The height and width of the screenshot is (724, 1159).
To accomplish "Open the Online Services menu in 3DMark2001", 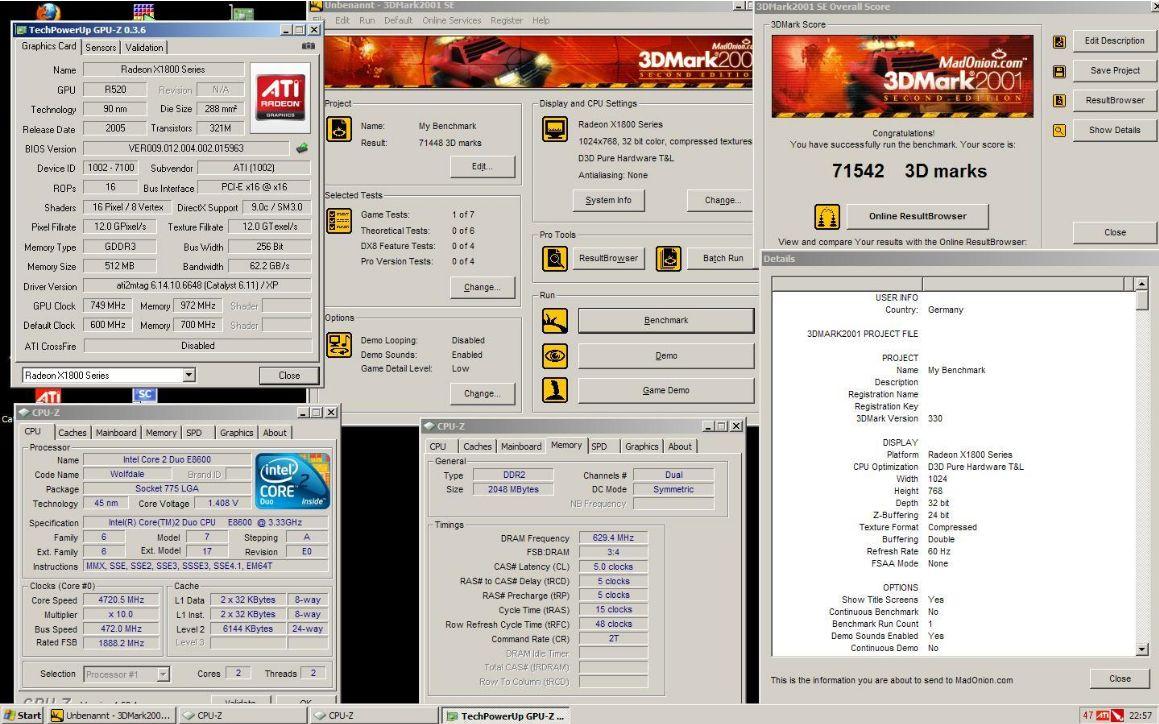I will click(x=452, y=21).
